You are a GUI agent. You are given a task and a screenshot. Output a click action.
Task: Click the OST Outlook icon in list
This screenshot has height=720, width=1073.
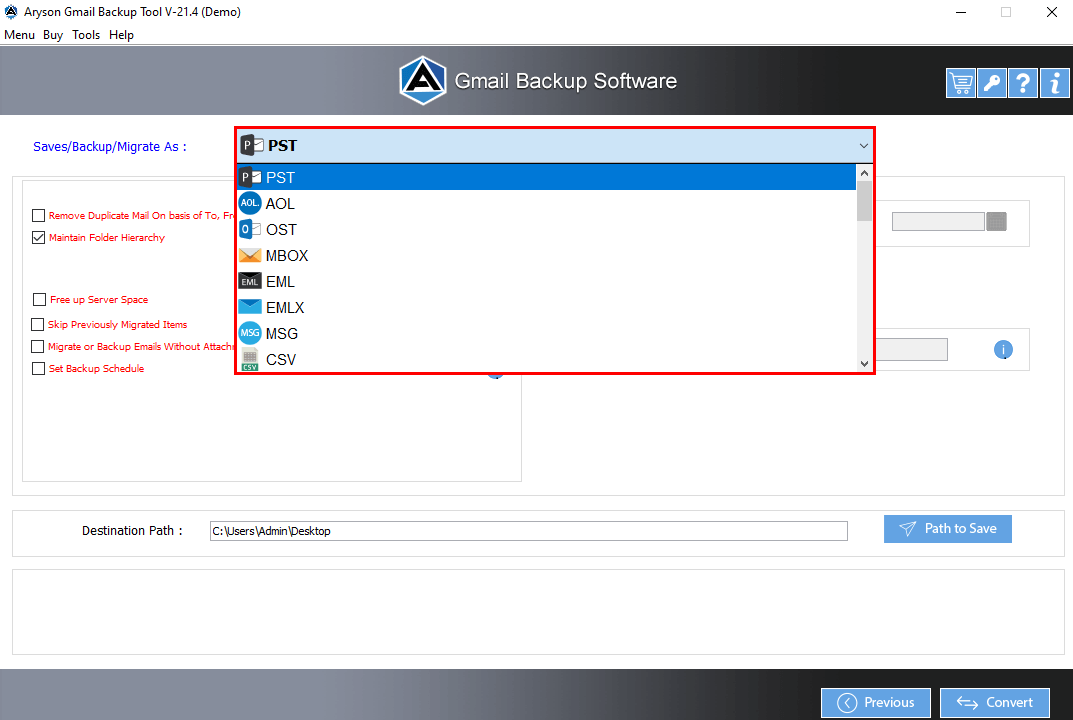(250, 229)
